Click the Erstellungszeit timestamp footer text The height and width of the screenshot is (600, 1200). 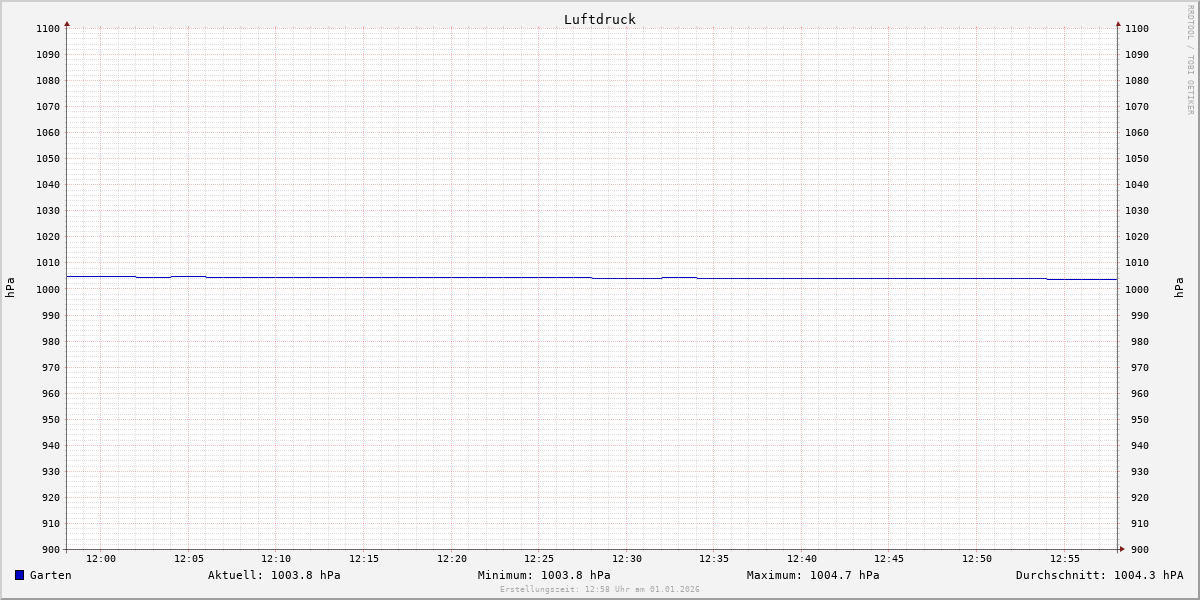click(x=600, y=590)
